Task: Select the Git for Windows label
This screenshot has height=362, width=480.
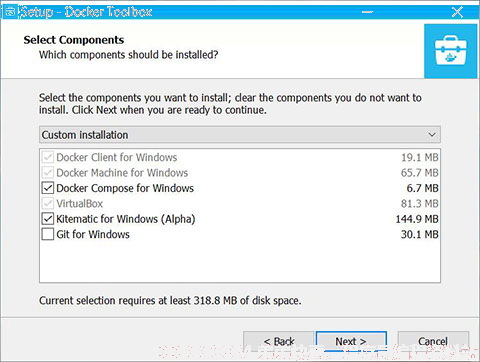Action: pyautogui.click(x=93, y=234)
